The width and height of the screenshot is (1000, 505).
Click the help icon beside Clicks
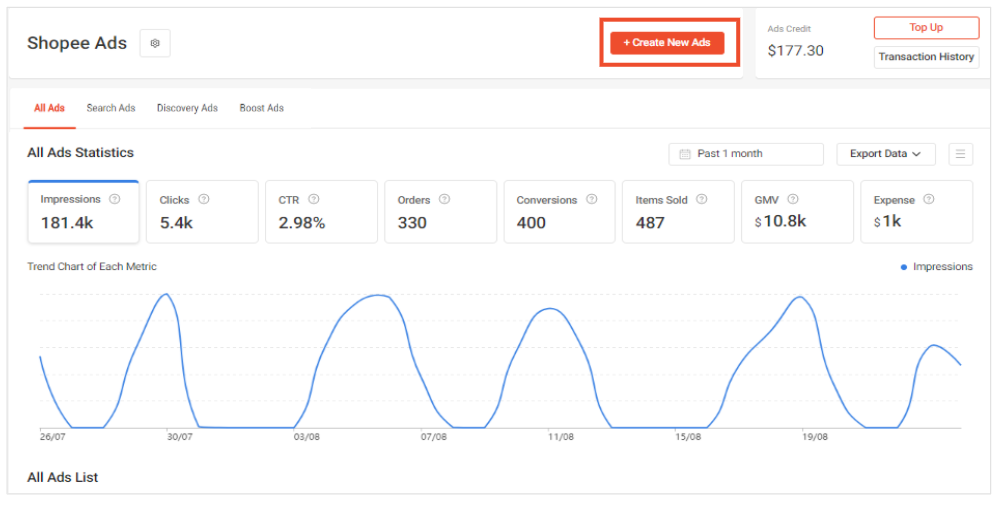tap(203, 199)
